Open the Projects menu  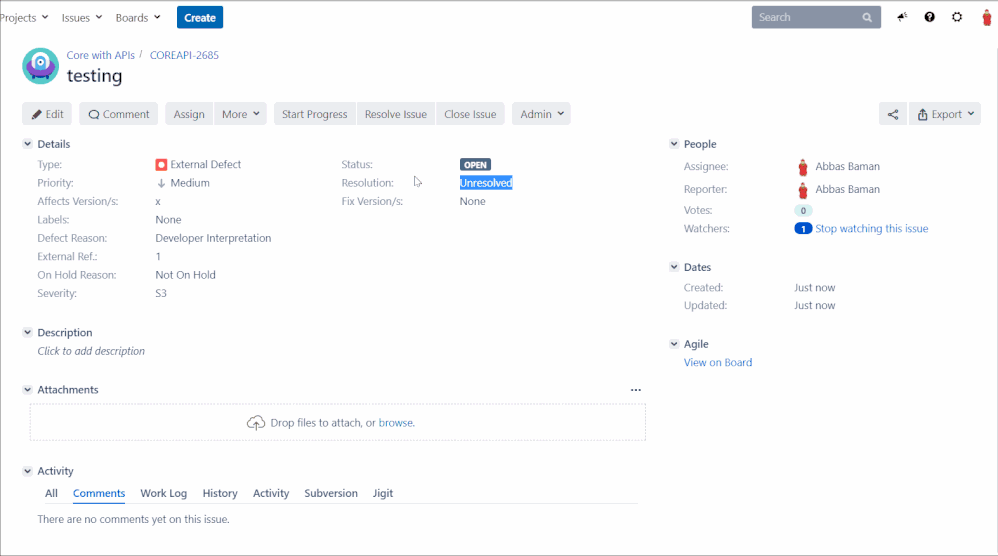pos(24,18)
